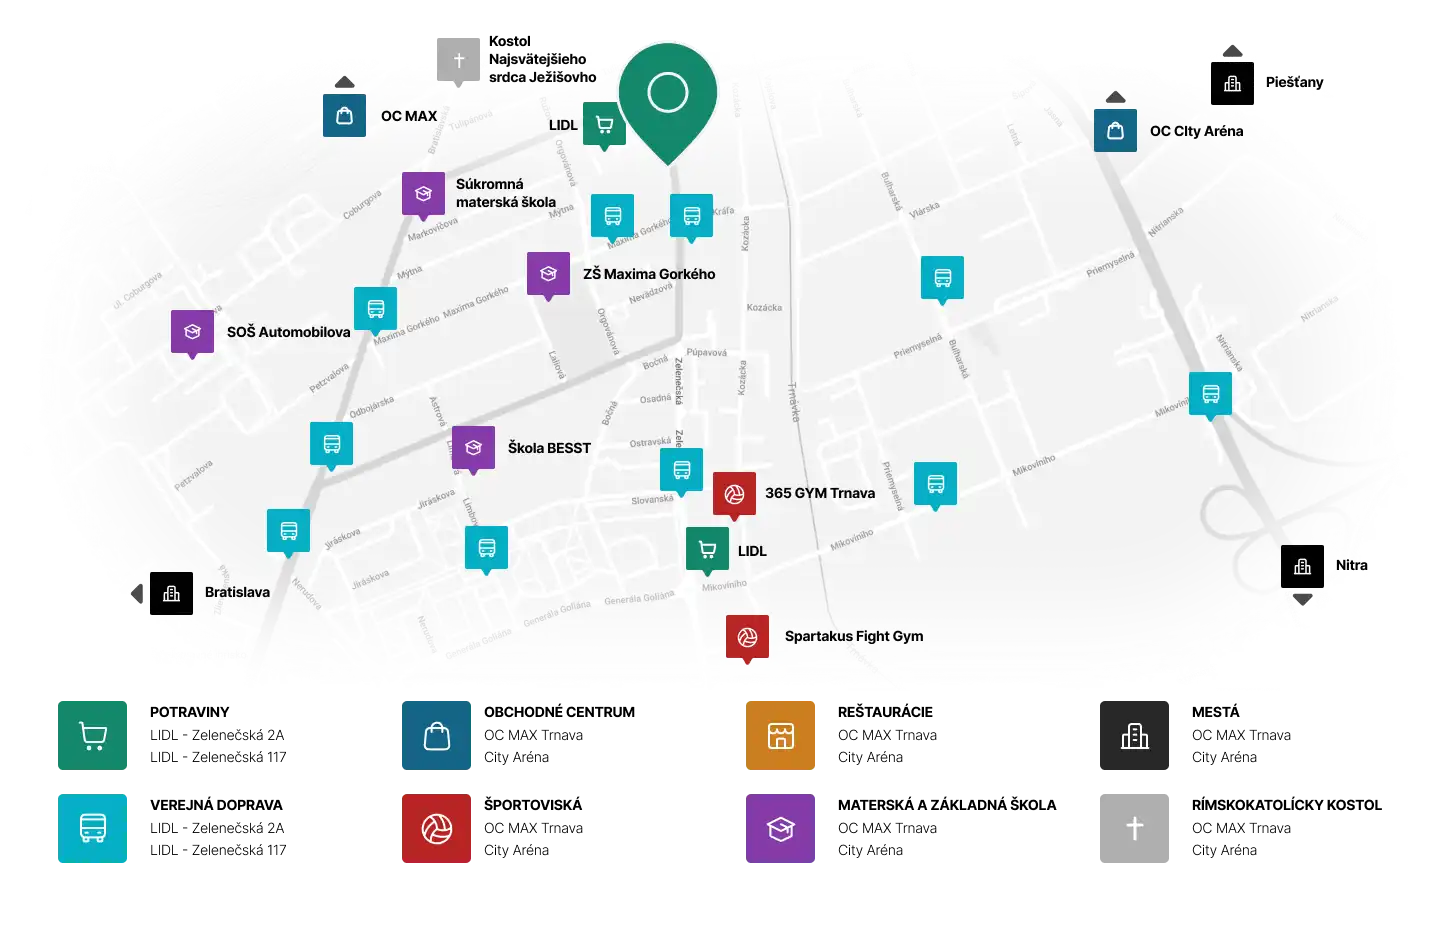Click 'OC MAX Trnava' under REŠTAURÁCIE
Screen dimensions: 1440x933
click(x=887, y=735)
